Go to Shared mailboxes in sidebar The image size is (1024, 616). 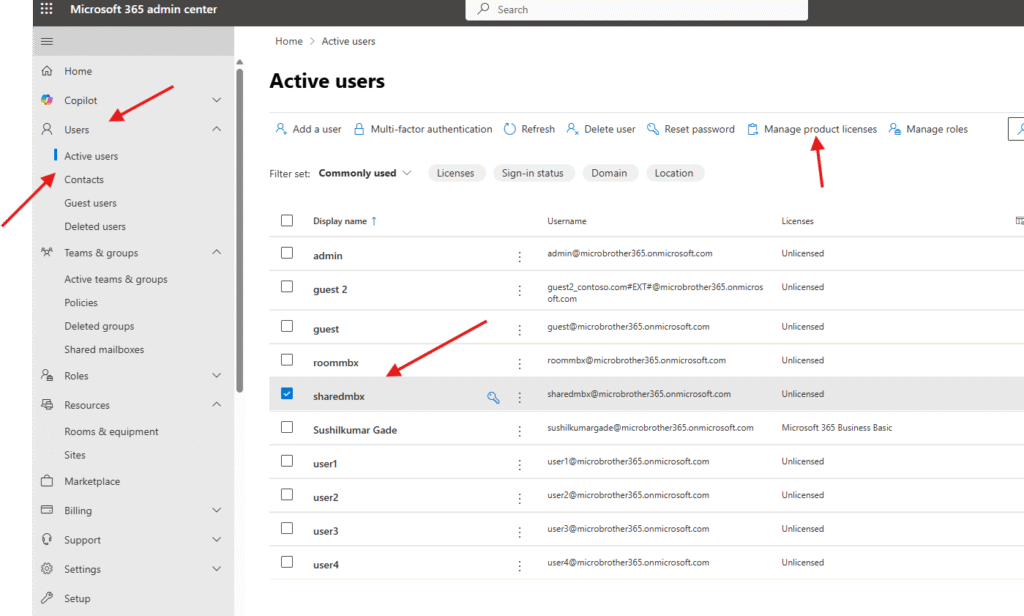pos(104,350)
